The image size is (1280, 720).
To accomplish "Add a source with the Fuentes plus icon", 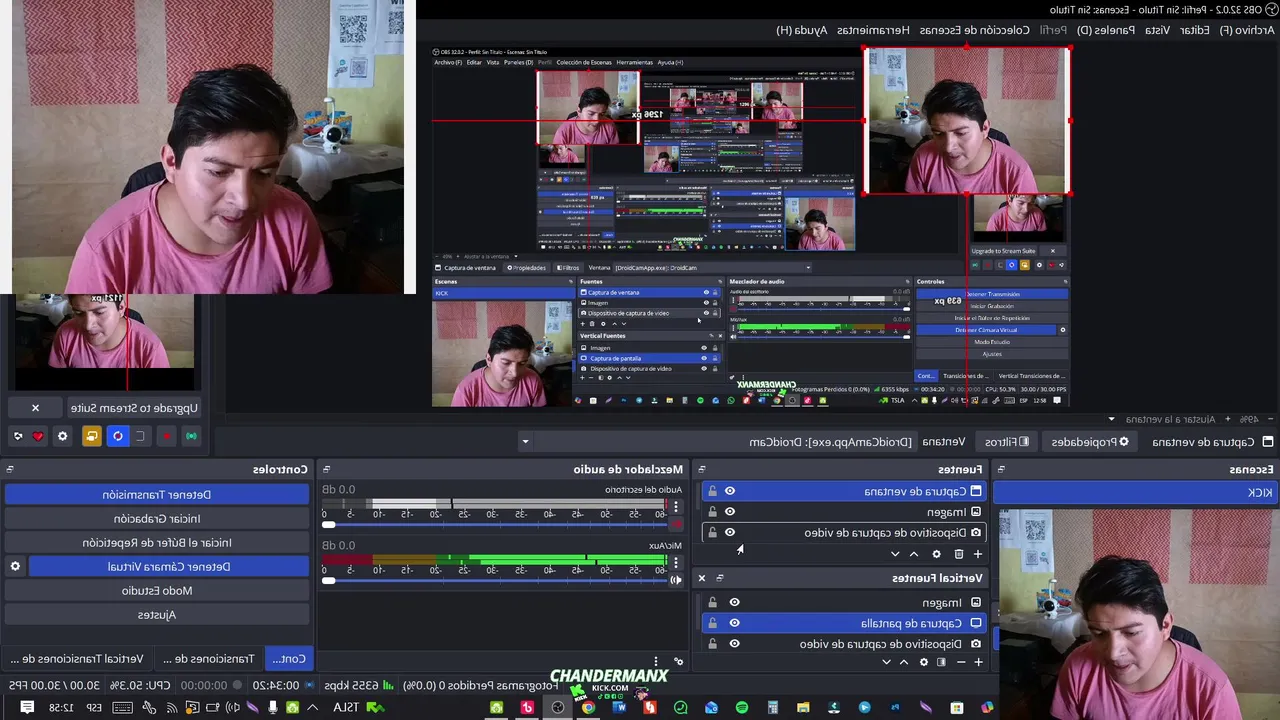I will (978, 554).
